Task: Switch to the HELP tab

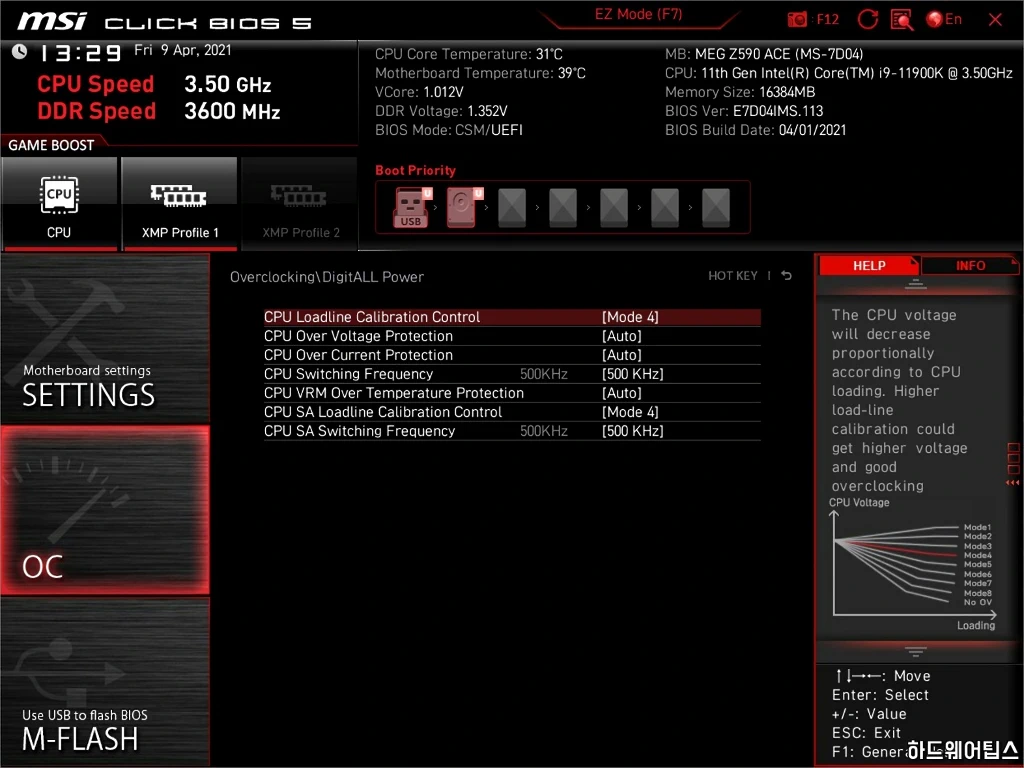Action: click(869, 265)
